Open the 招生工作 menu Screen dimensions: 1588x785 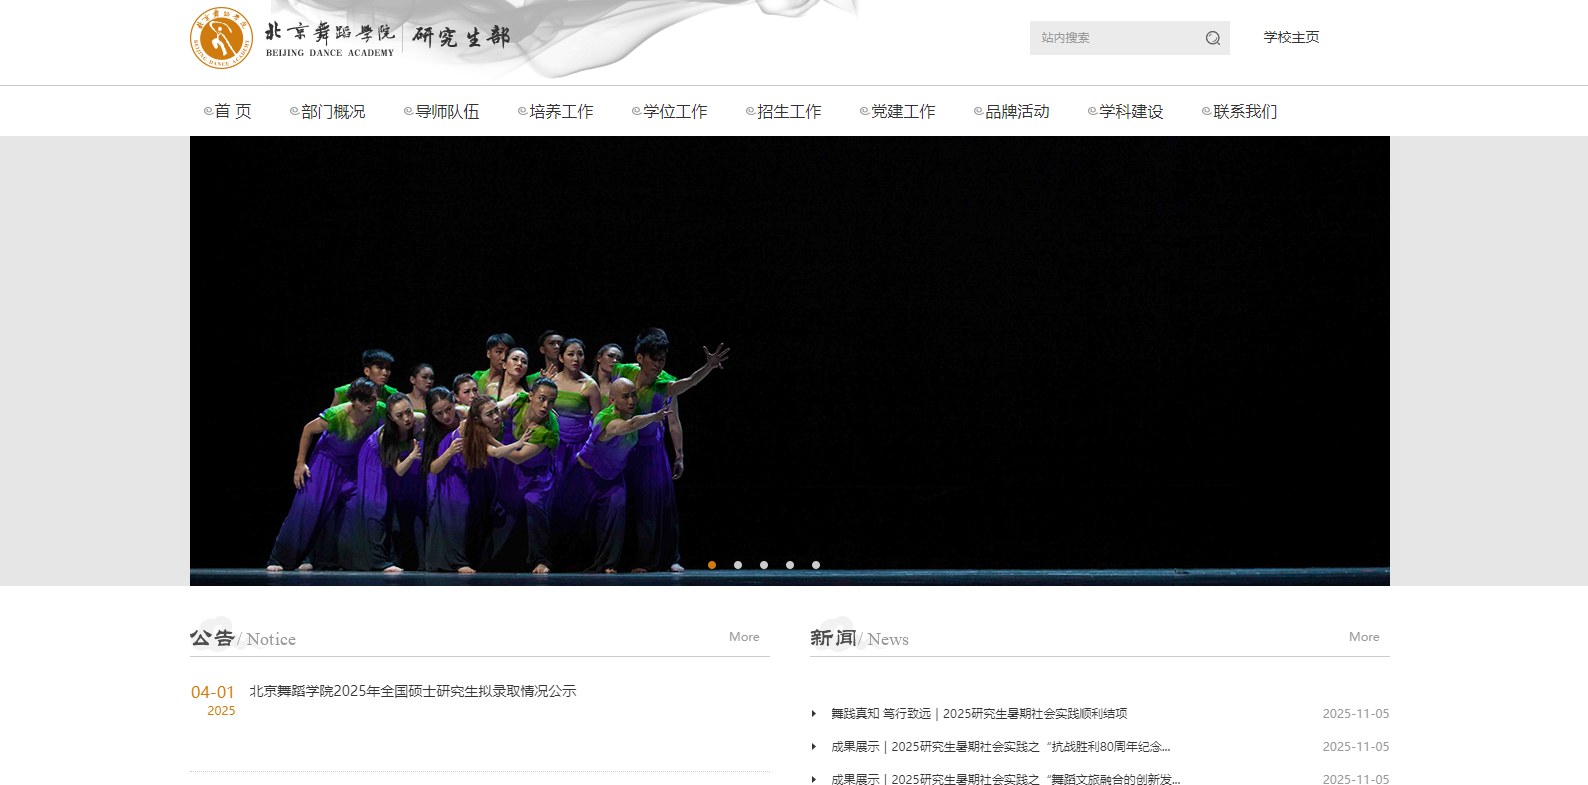[788, 111]
